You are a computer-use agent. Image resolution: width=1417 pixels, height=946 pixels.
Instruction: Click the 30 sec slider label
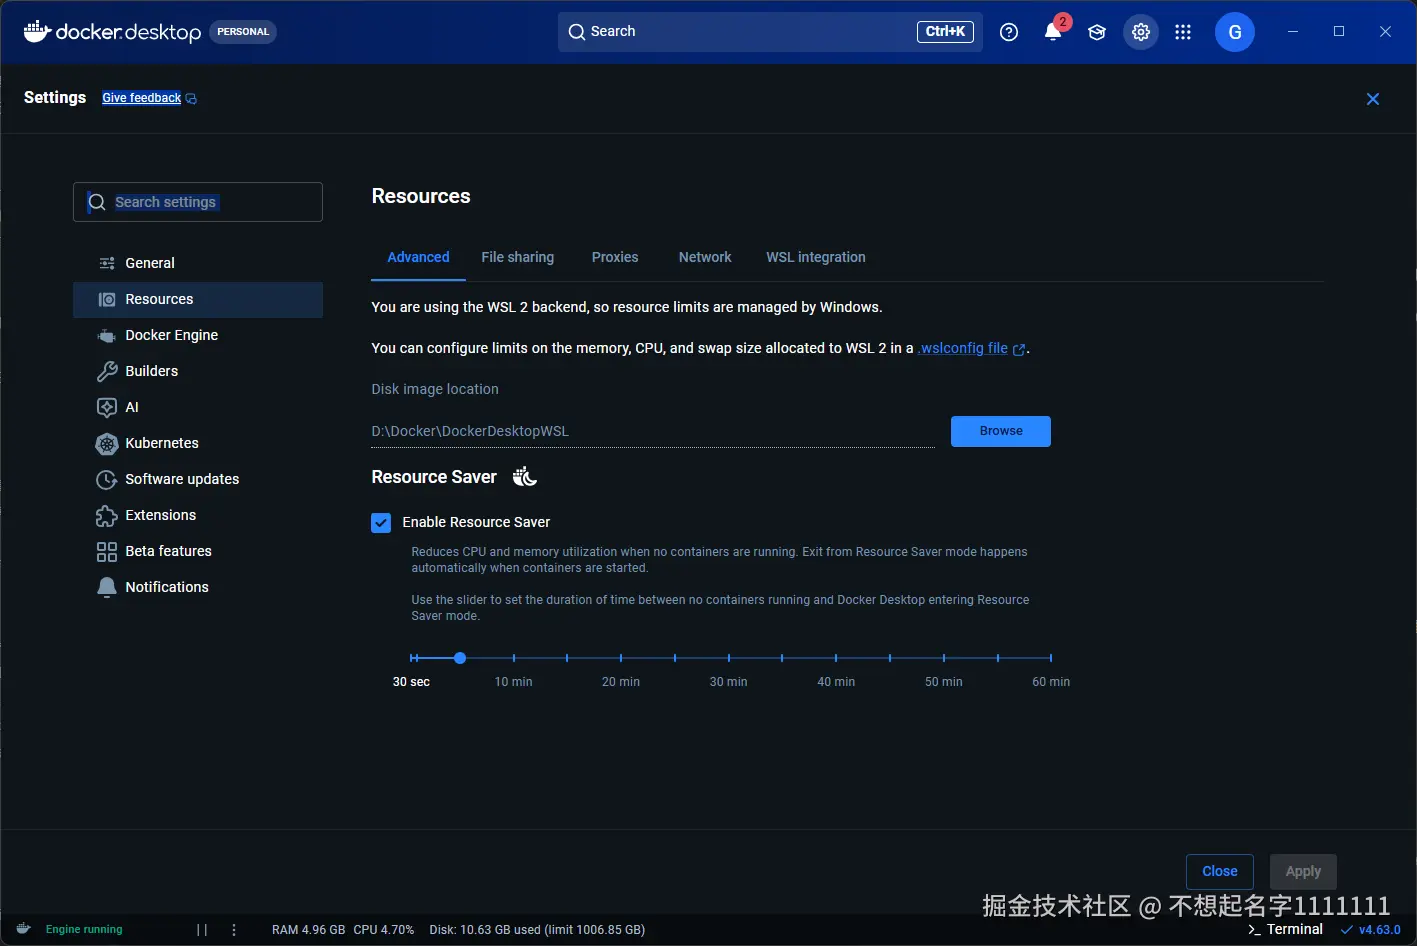[x=411, y=682]
